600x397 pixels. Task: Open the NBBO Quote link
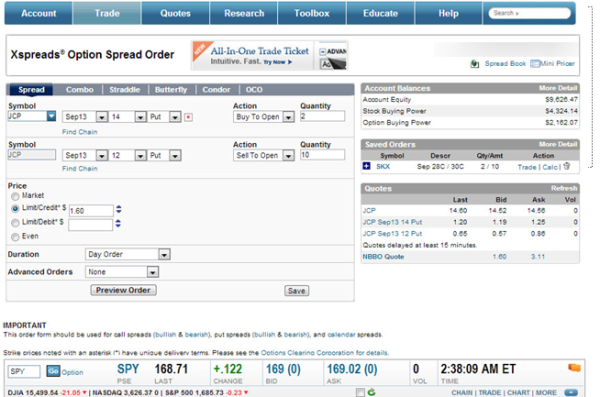(x=383, y=256)
